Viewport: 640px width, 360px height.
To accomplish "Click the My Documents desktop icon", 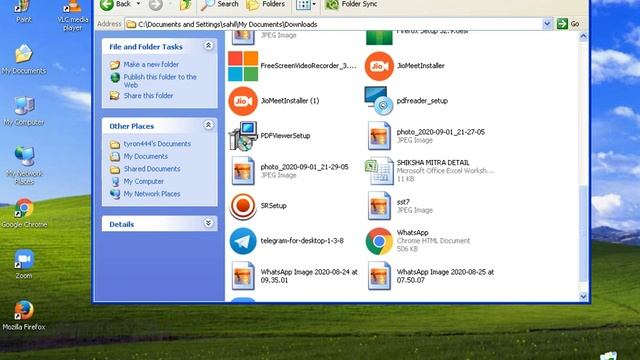I will click(x=24, y=60).
